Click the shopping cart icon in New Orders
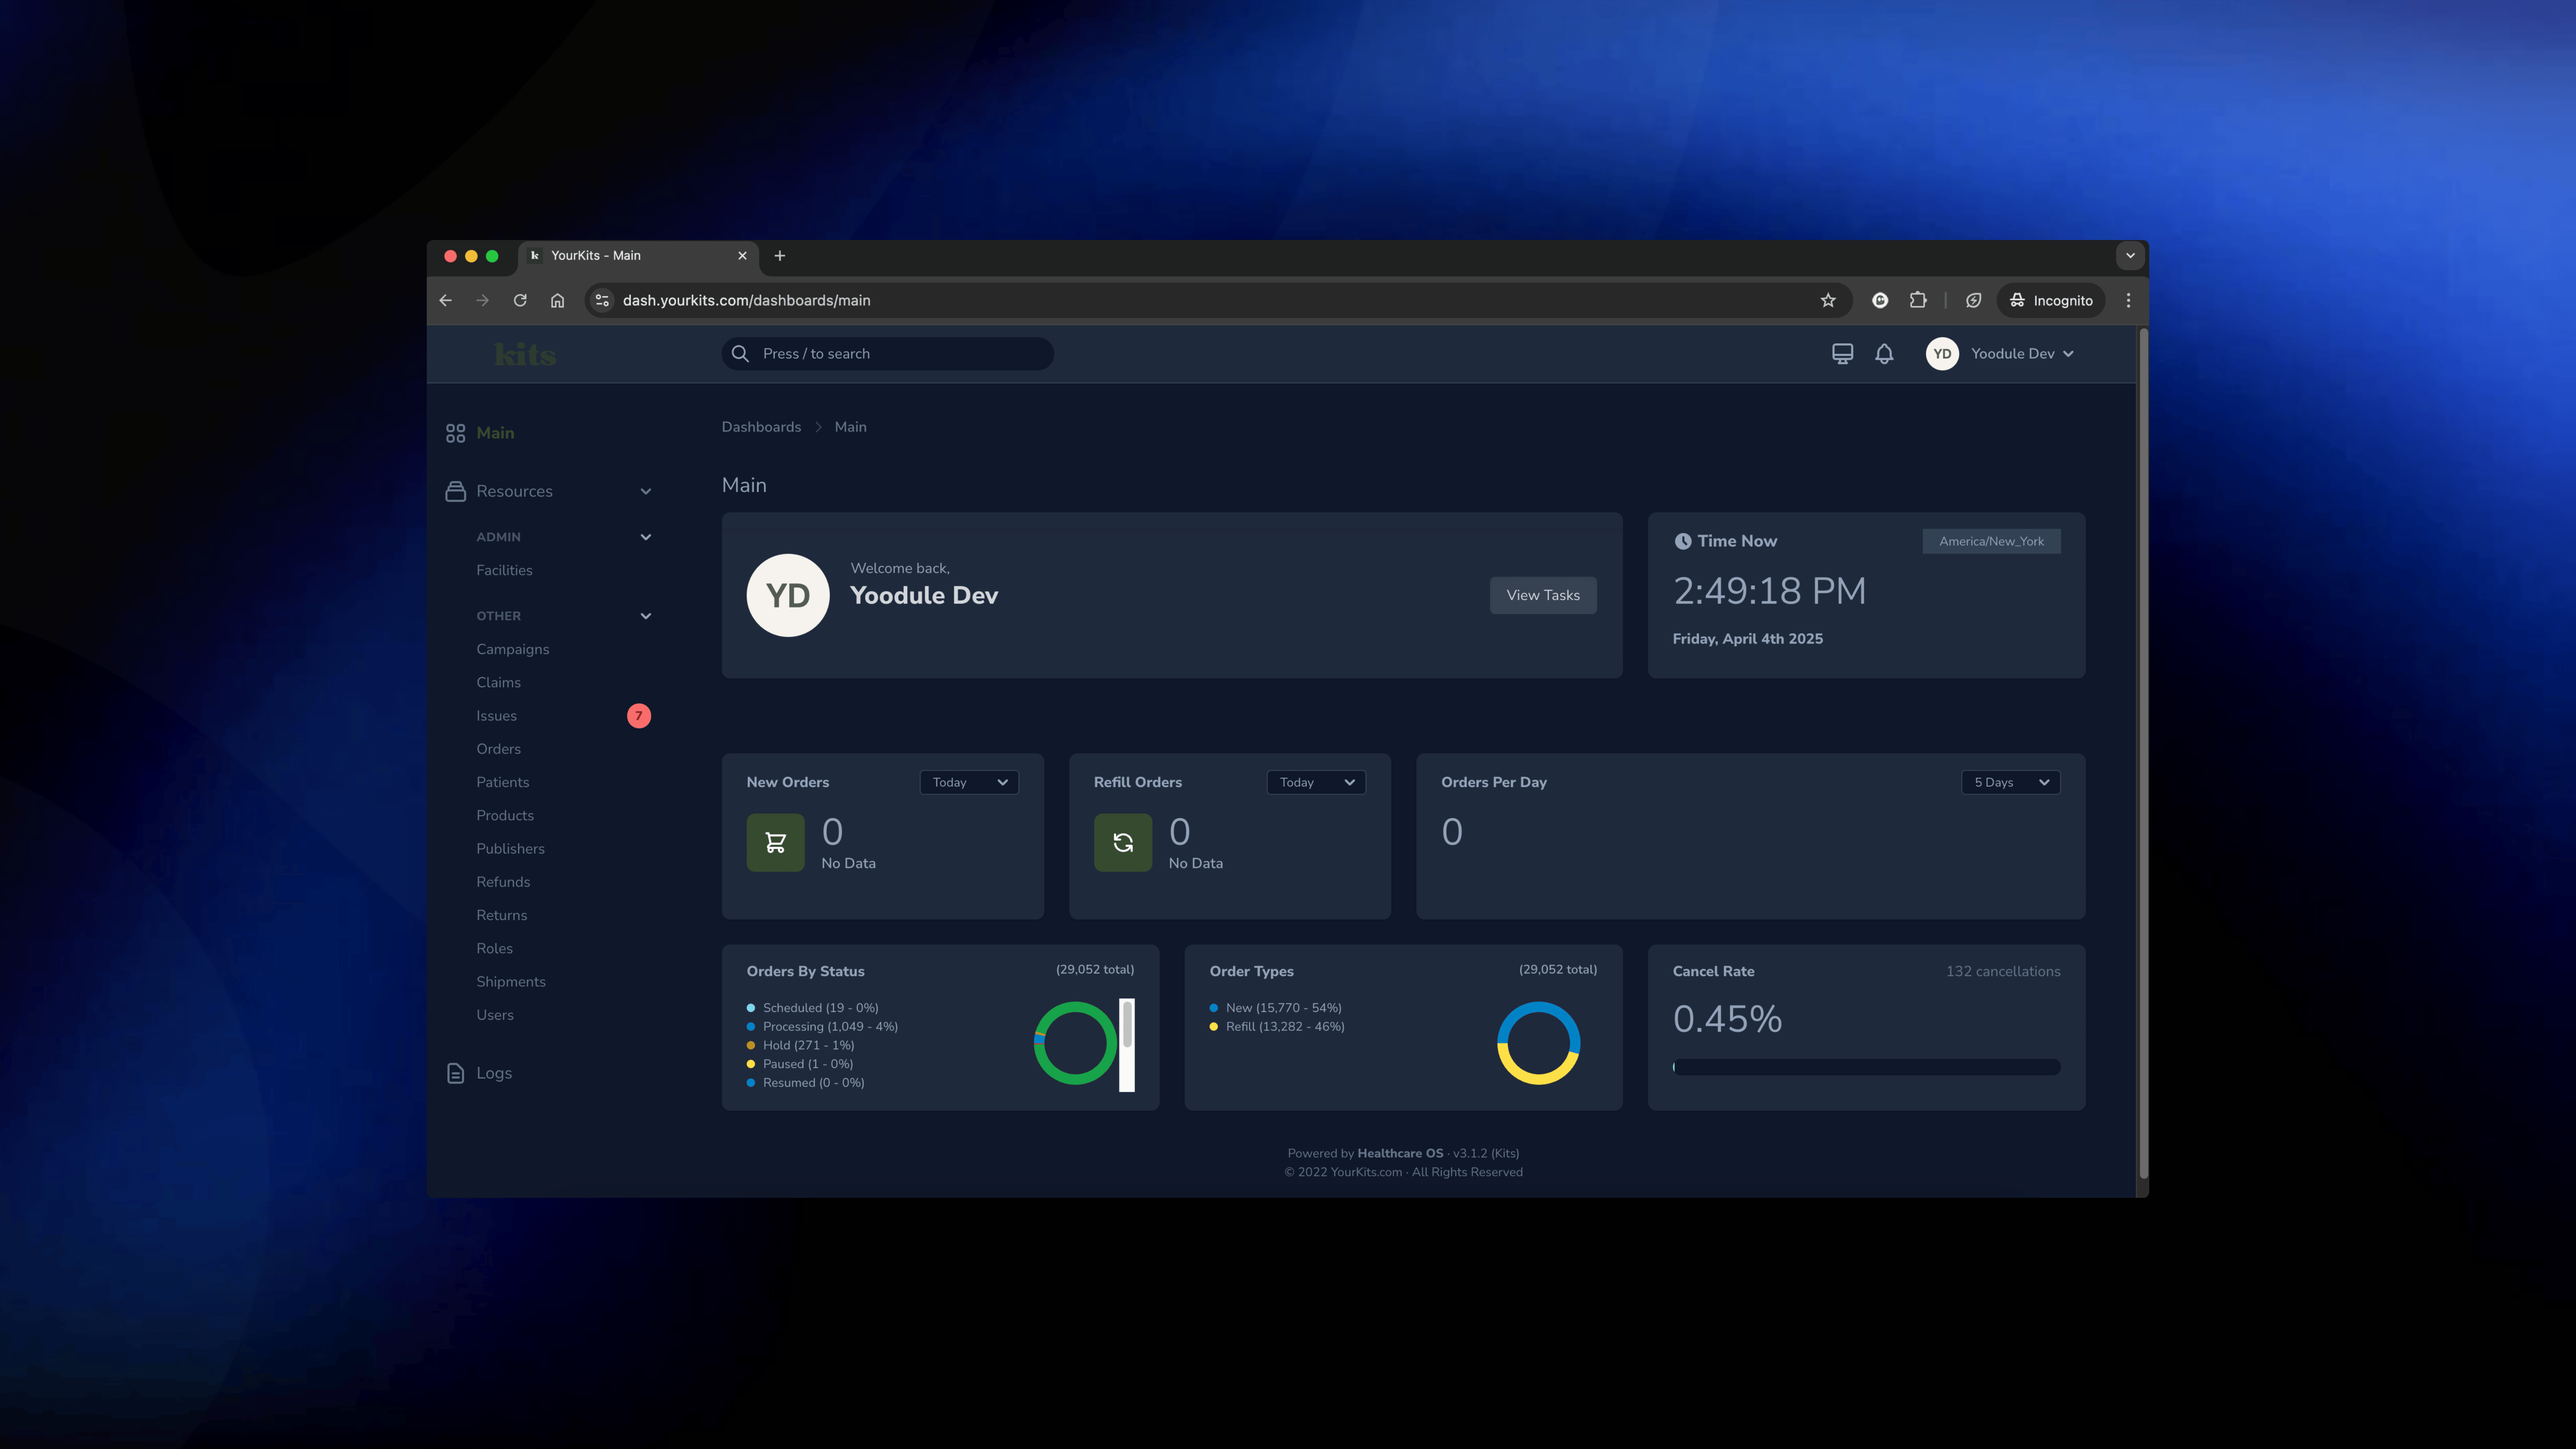 click(x=775, y=841)
